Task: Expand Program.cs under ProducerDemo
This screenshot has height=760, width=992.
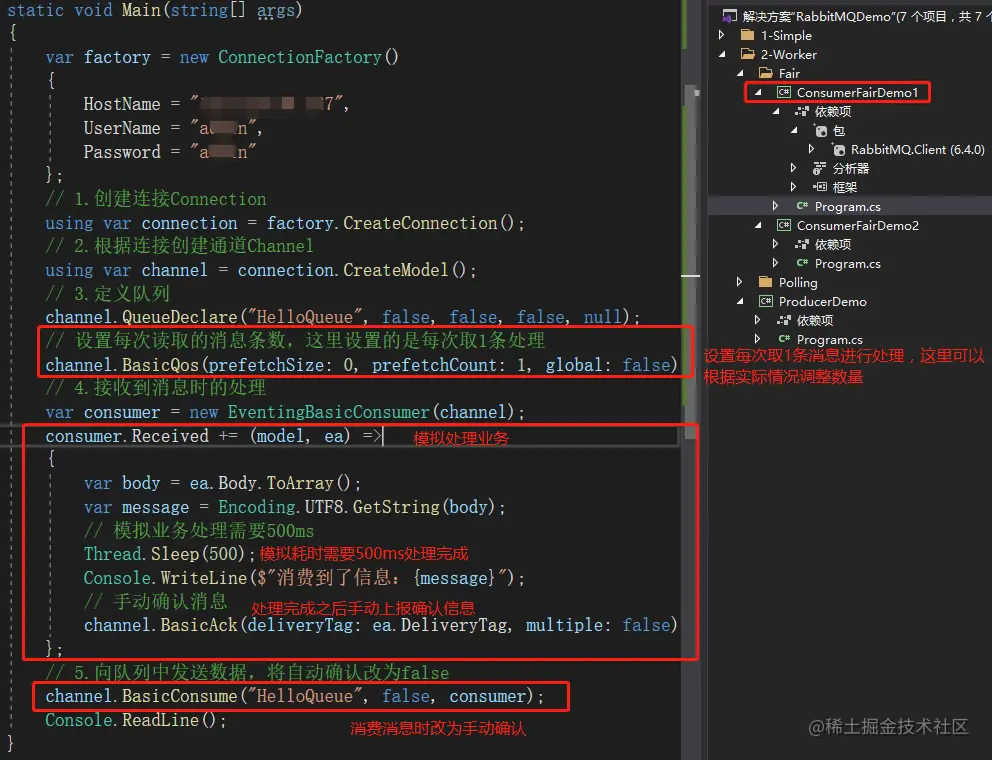Action: point(757,339)
